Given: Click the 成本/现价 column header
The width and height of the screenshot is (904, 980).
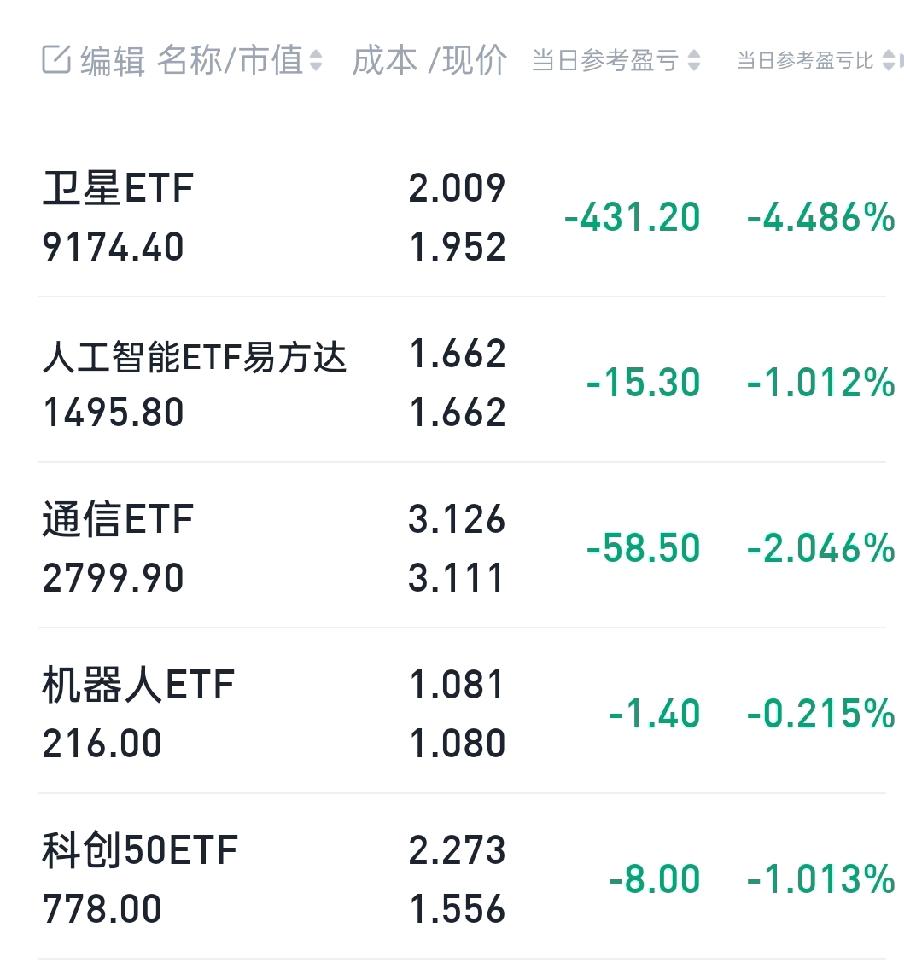Looking at the screenshot, I should coord(429,60).
